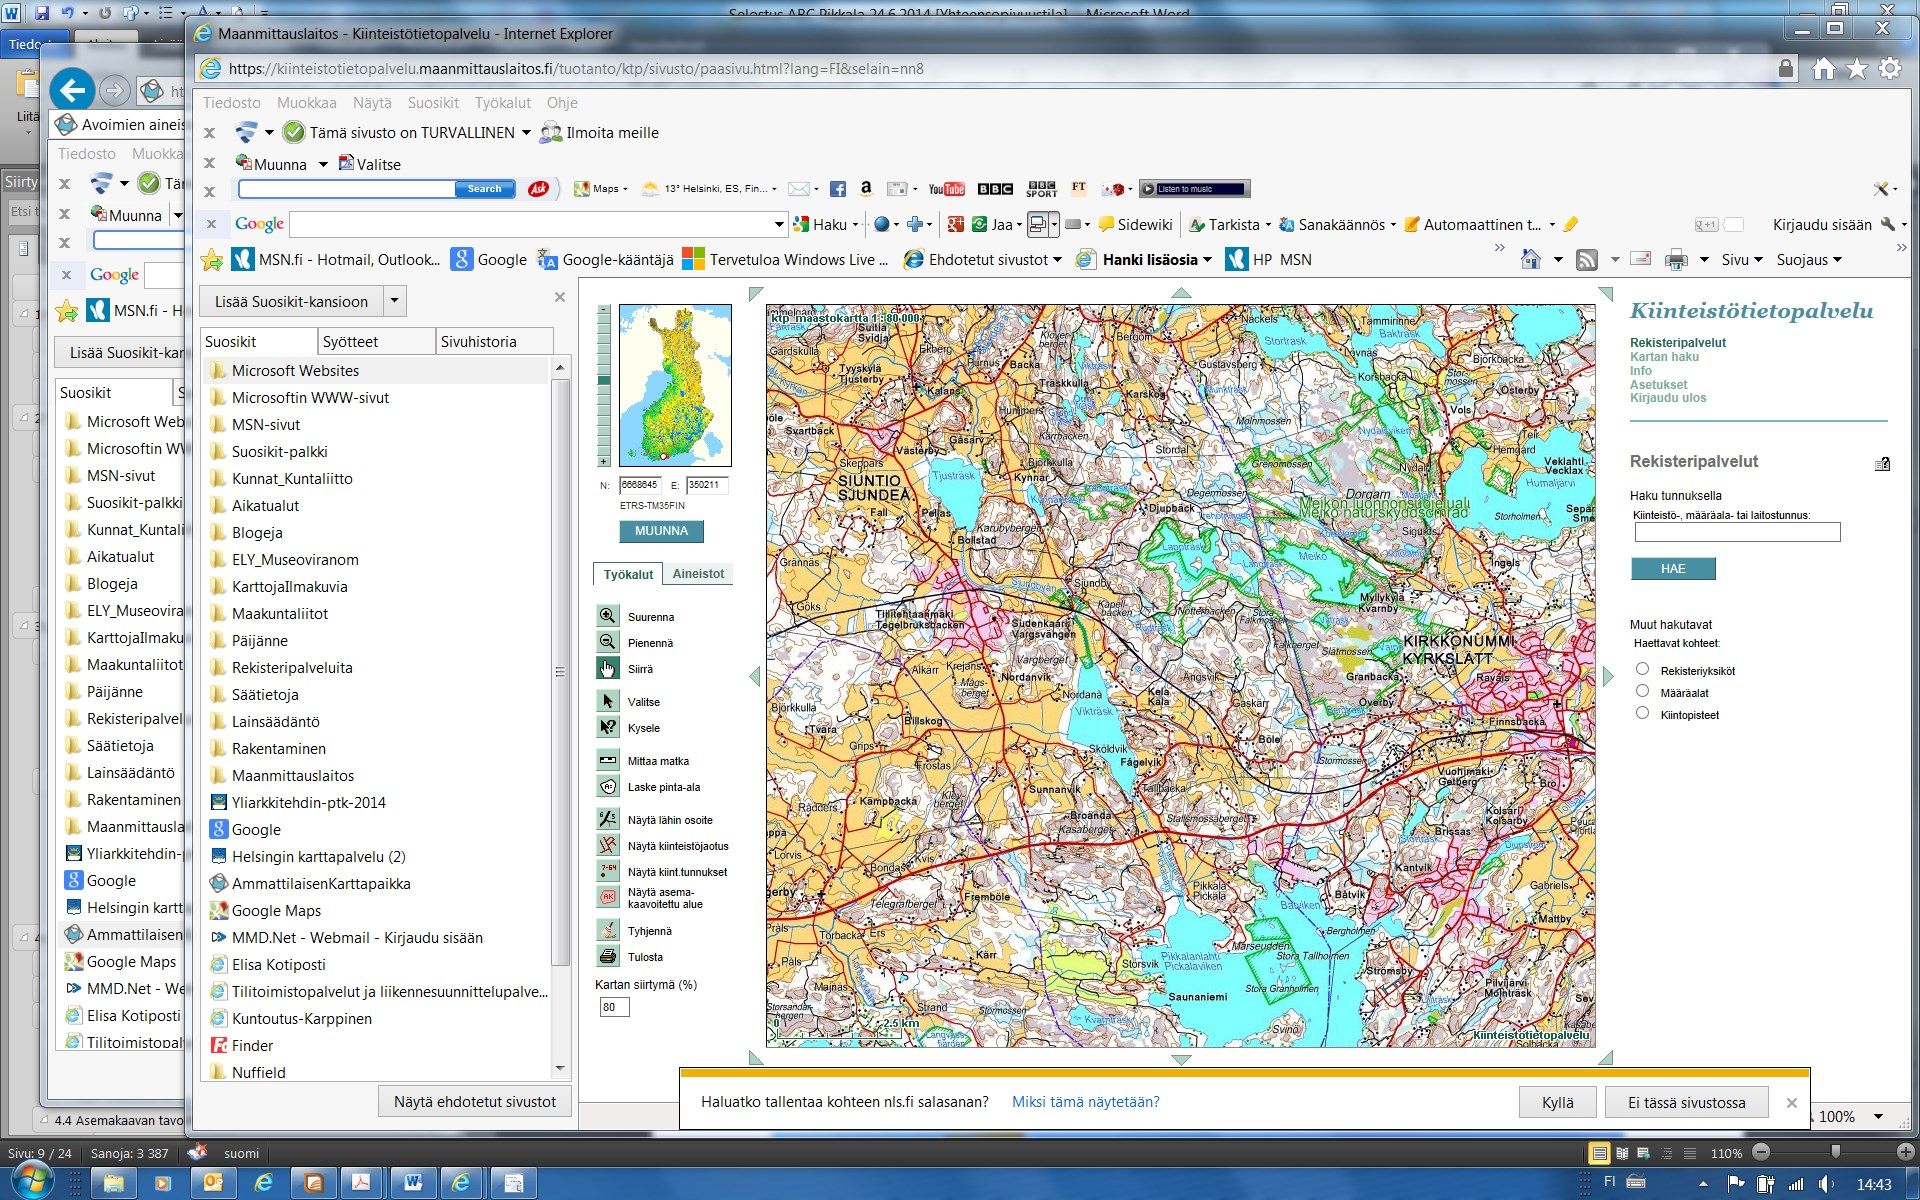Click Näytä asemakaavoitettu alue tool
The image size is (1920, 1200).
(608, 897)
